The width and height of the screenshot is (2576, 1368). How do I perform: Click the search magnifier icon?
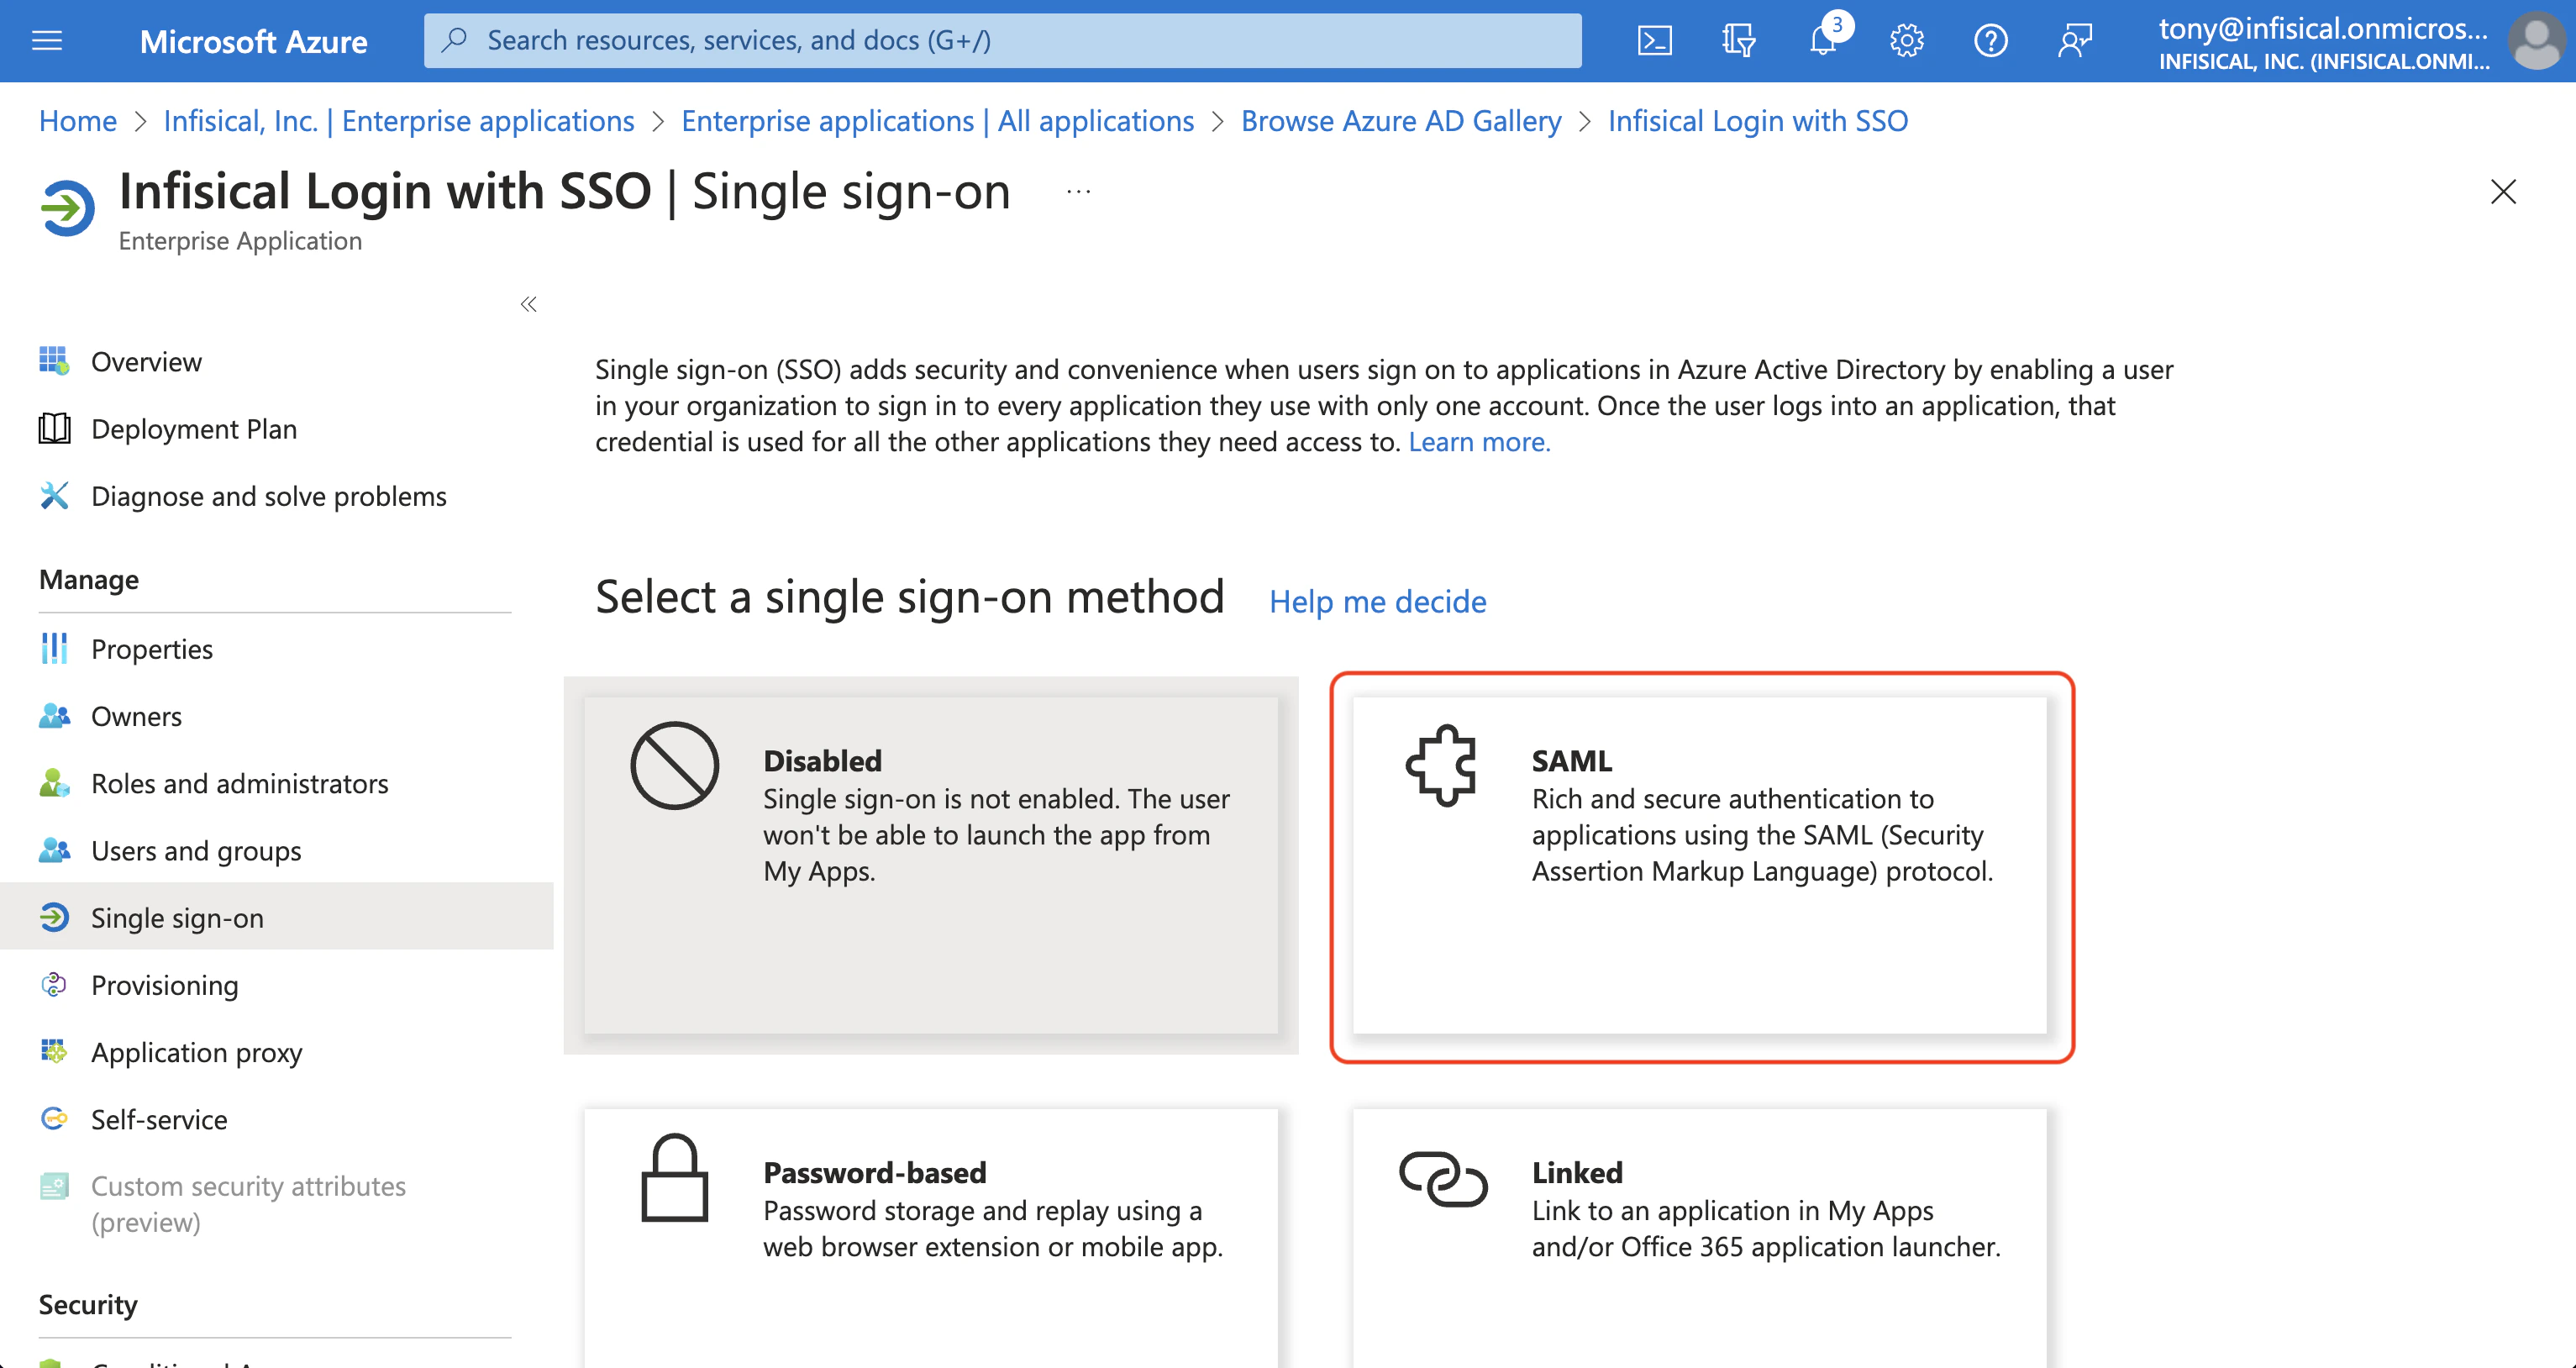pyautogui.click(x=455, y=40)
